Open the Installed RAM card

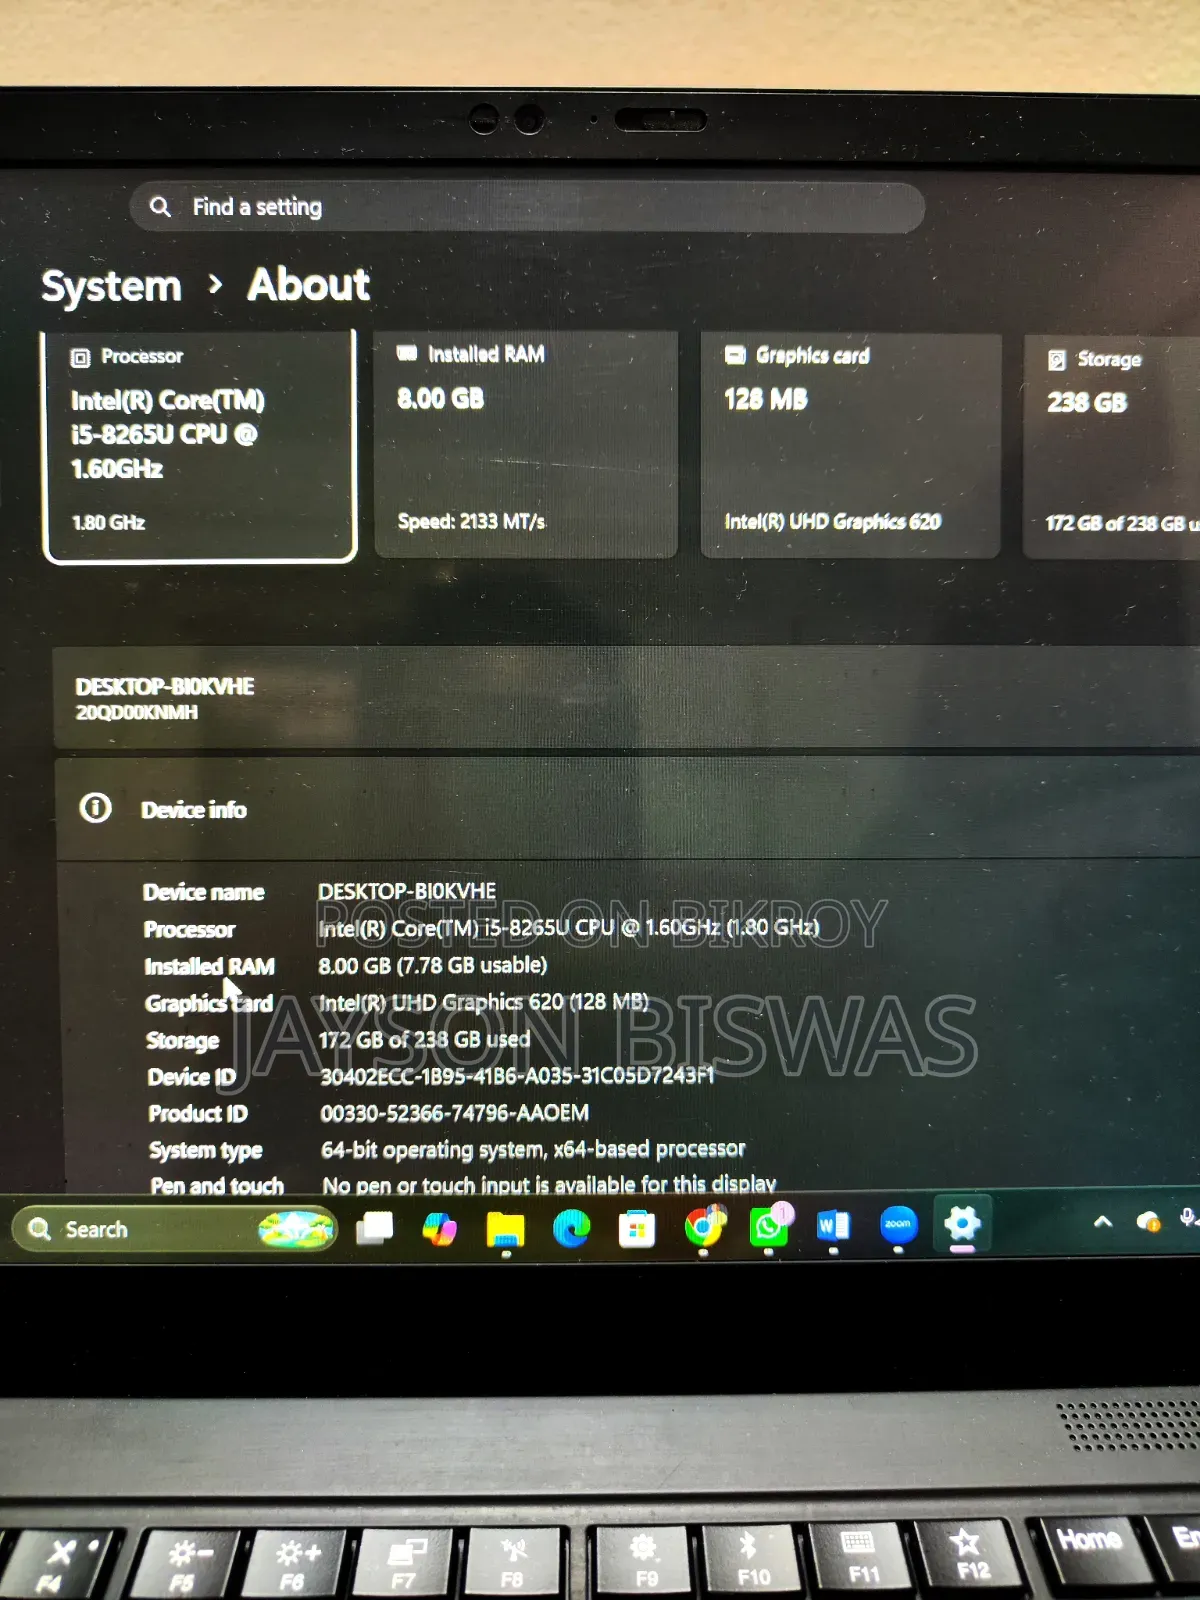pos(526,445)
